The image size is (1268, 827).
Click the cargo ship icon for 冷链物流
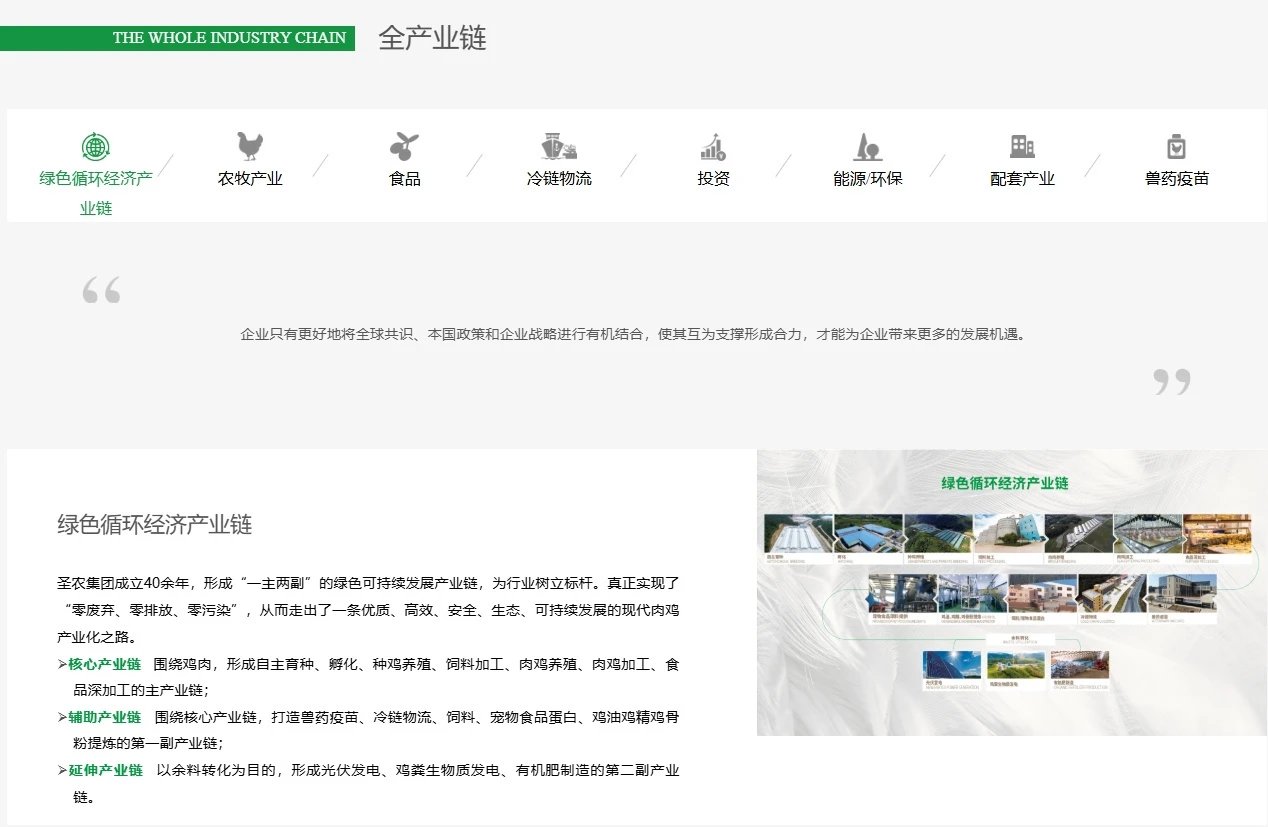559,146
